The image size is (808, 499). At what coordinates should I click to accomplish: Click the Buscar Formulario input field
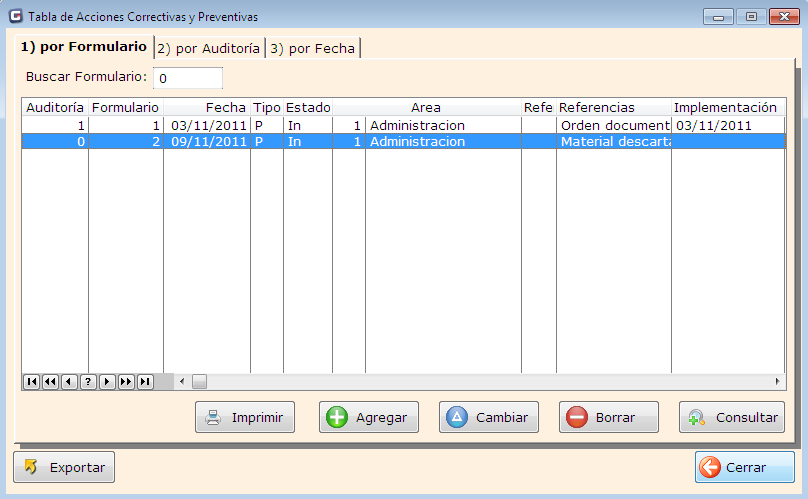coord(188,78)
